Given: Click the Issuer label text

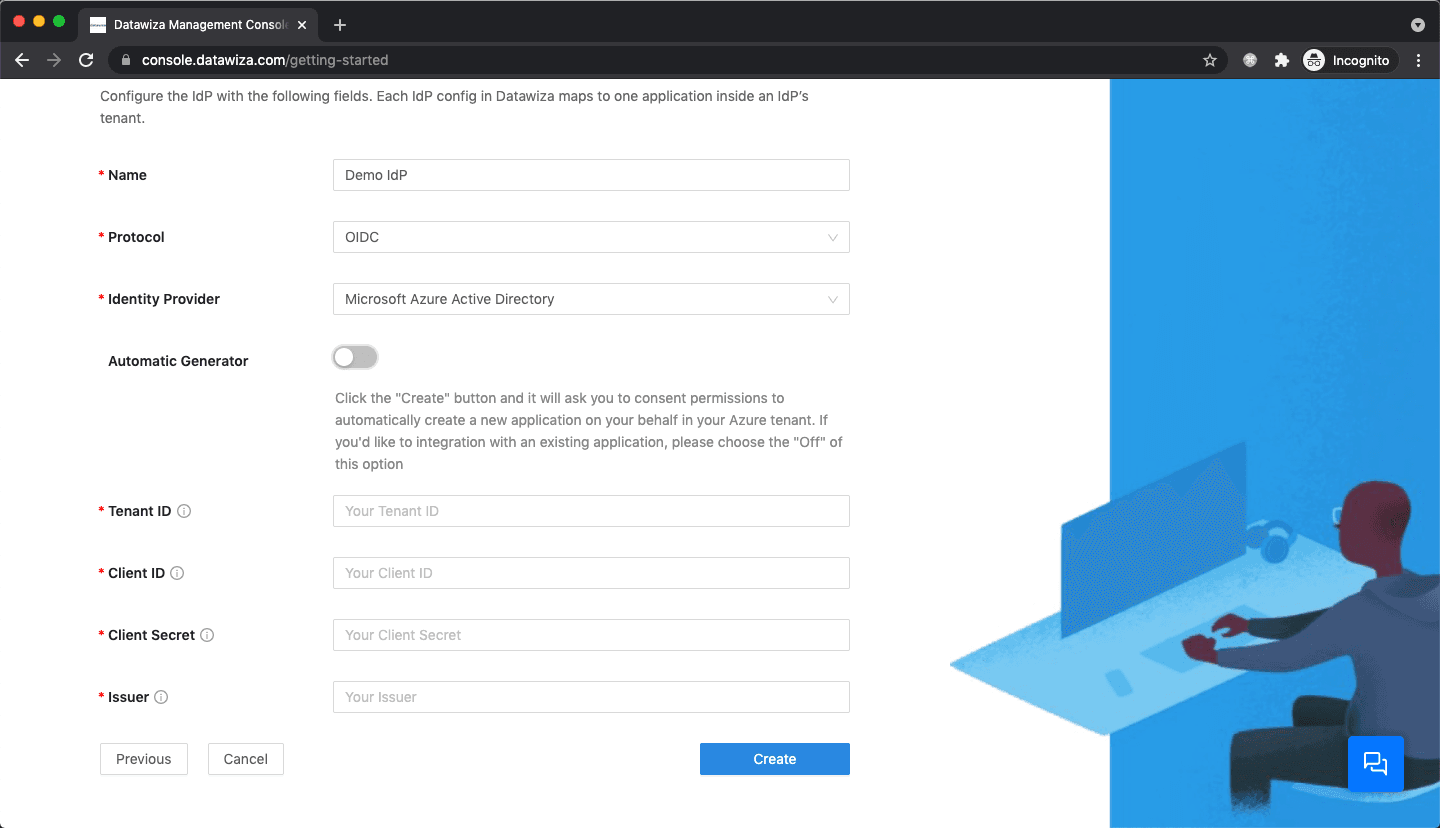Looking at the screenshot, I should click(x=128, y=697).
